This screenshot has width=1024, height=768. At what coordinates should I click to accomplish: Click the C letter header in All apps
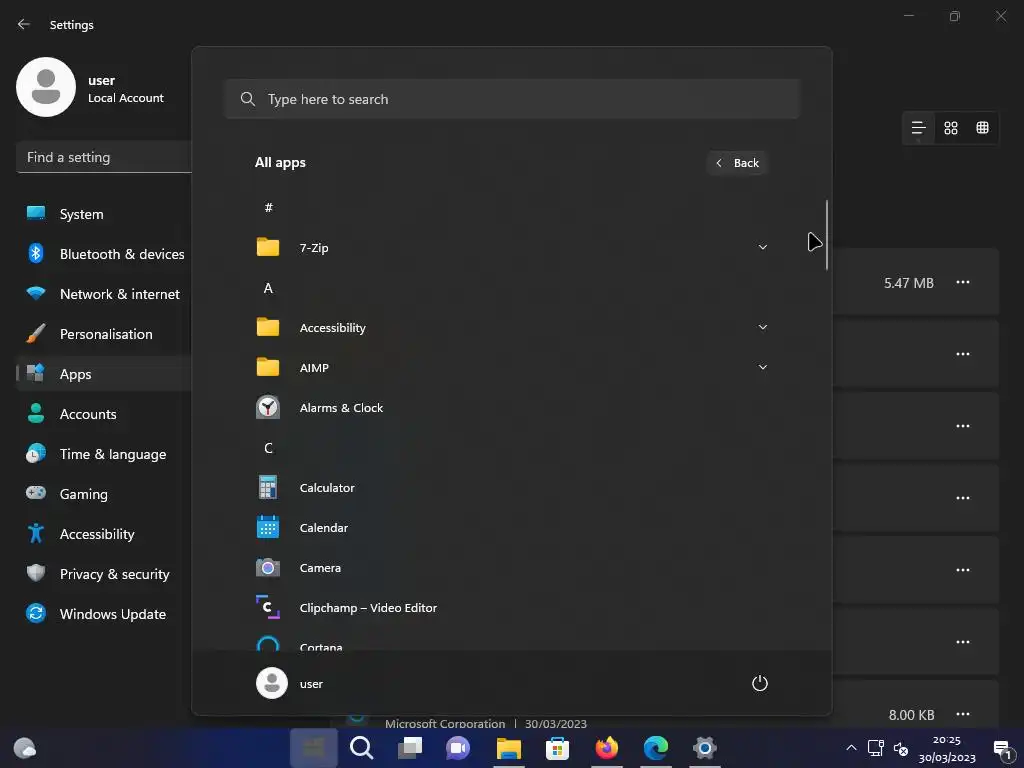pos(268,448)
